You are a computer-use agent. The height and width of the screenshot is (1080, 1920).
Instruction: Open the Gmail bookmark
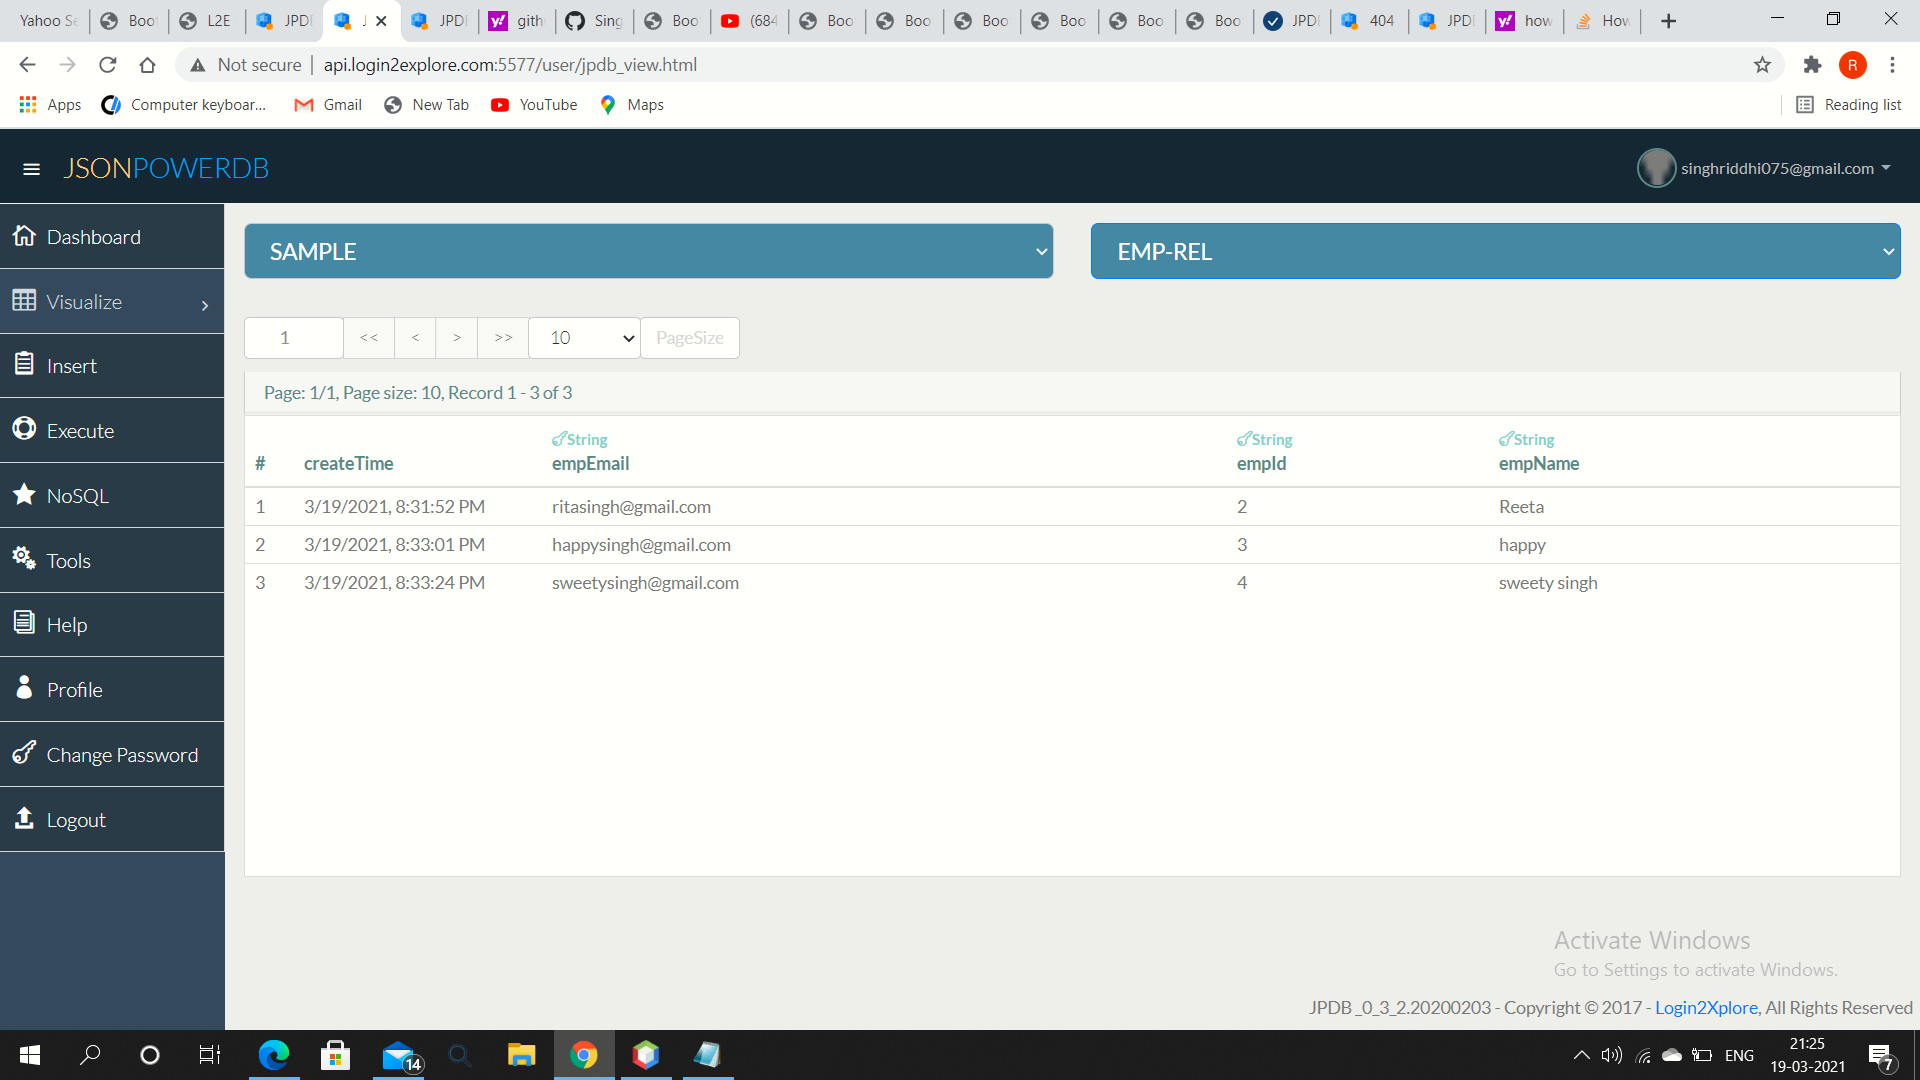(327, 104)
